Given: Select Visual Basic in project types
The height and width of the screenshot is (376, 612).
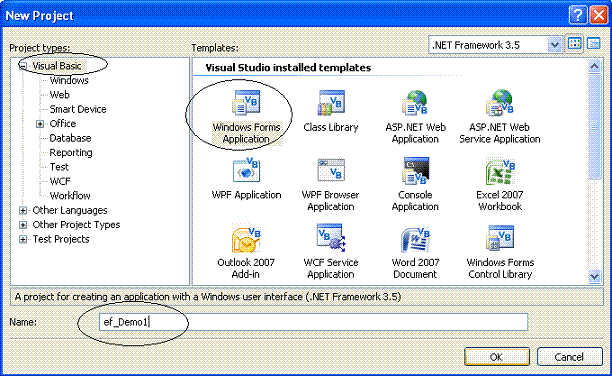Looking at the screenshot, I should (x=57, y=66).
